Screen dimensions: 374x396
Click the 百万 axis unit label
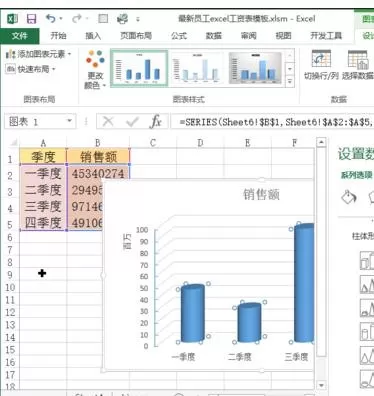point(127,241)
